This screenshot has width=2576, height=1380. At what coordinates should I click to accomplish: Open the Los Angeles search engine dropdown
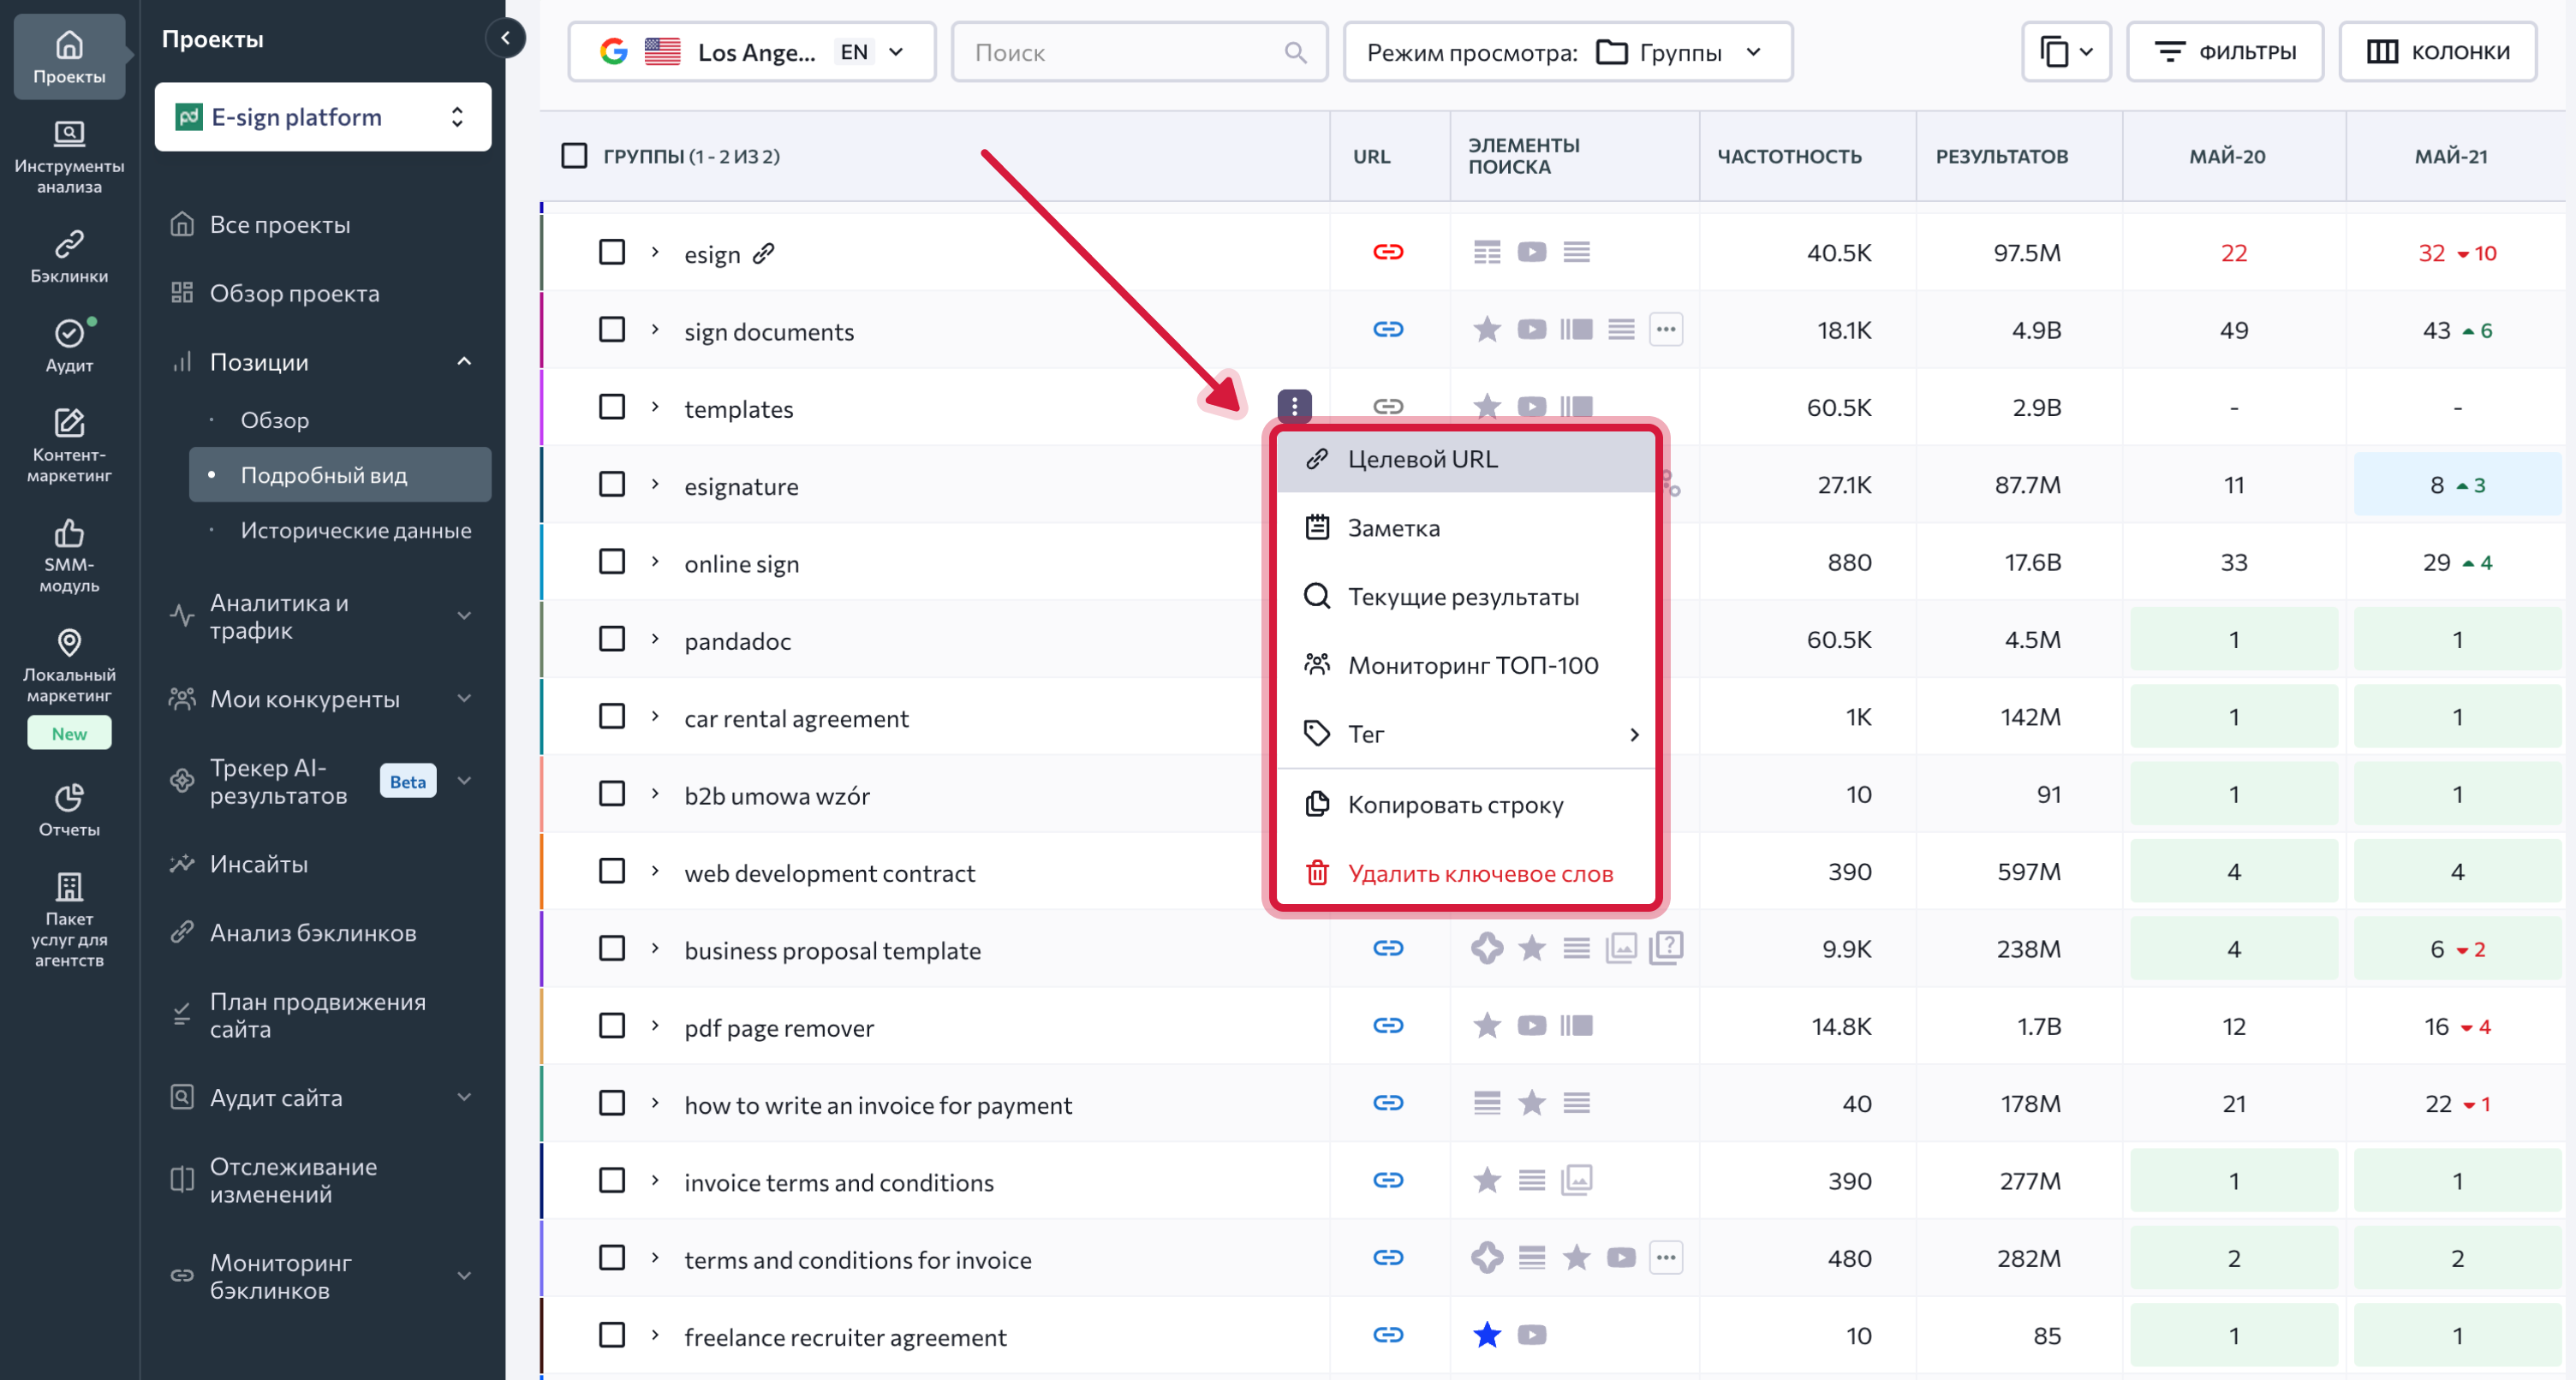pos(752,52)
